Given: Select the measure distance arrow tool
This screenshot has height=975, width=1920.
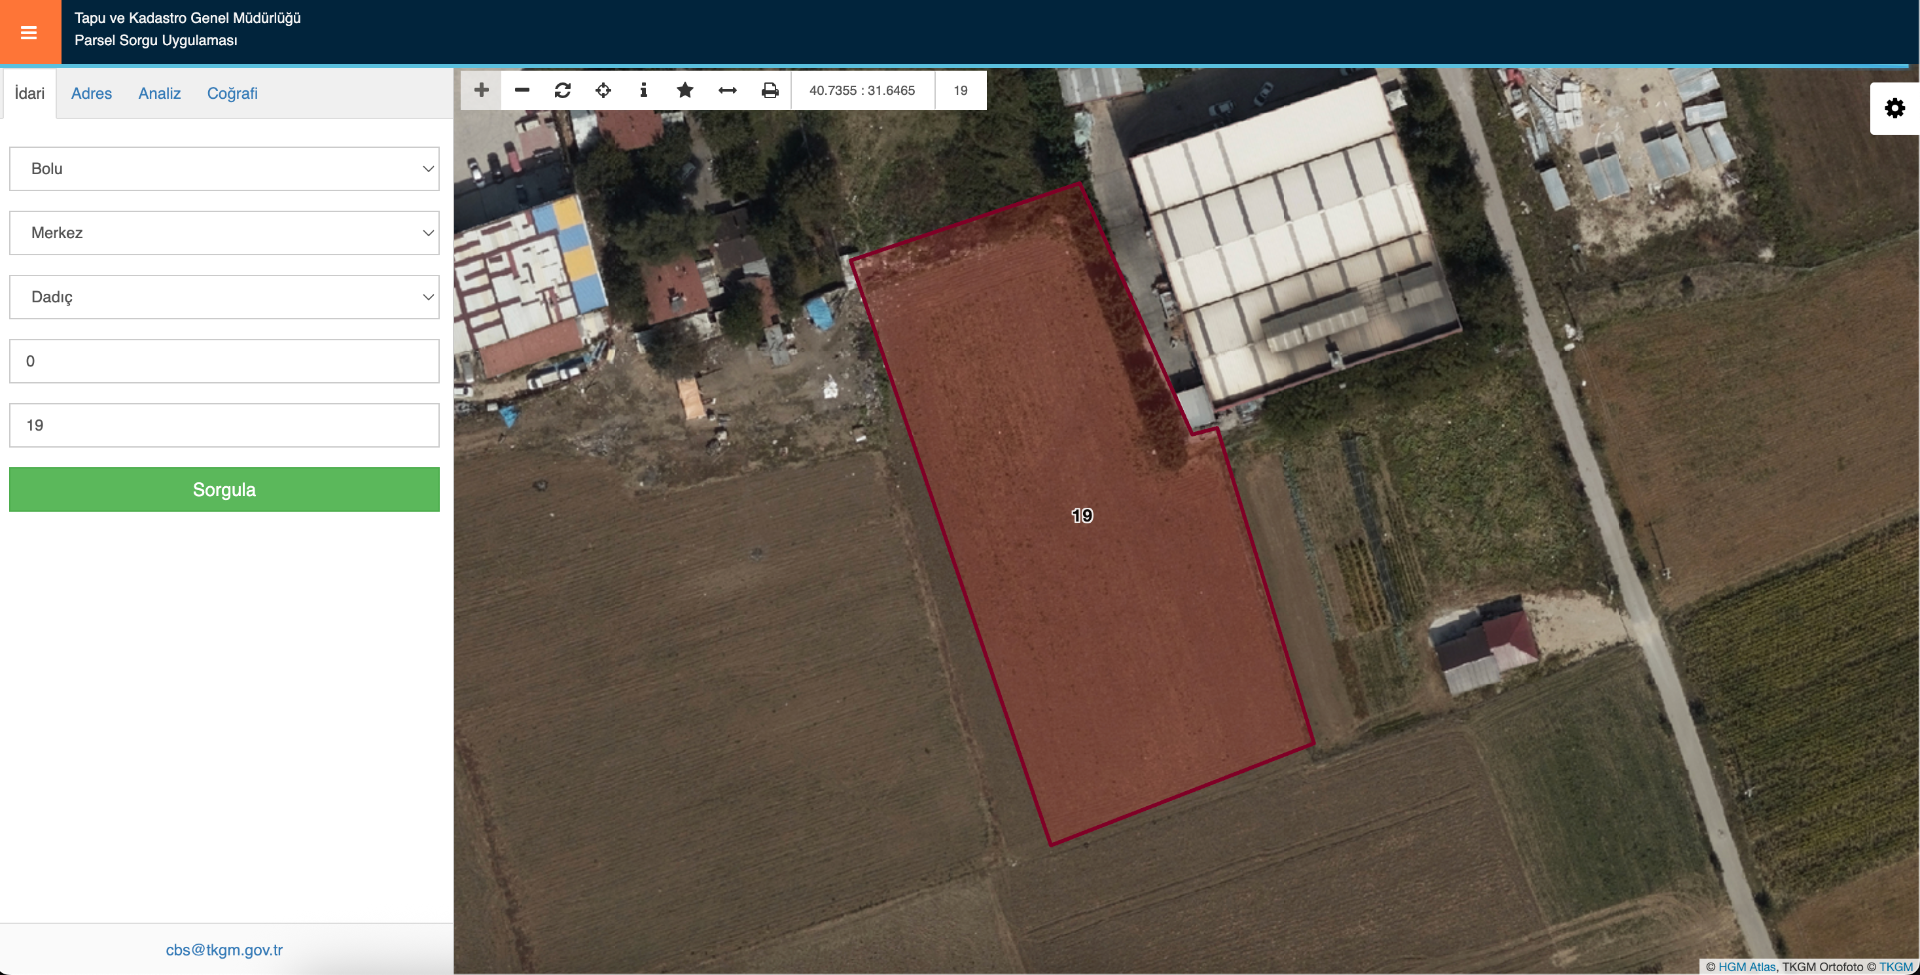Looking at the screenshot, I should (727, 90).
